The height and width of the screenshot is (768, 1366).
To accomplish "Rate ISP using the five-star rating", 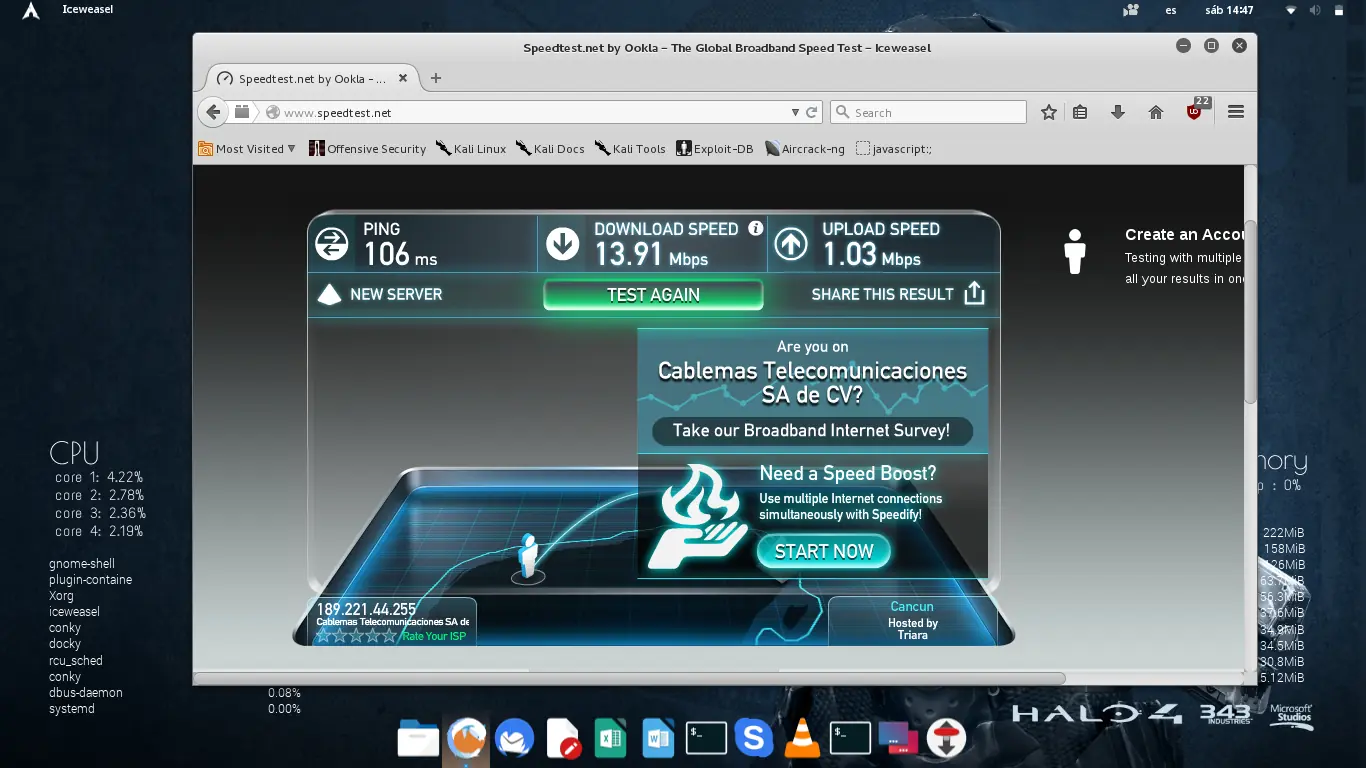I will tap(357, 635).
